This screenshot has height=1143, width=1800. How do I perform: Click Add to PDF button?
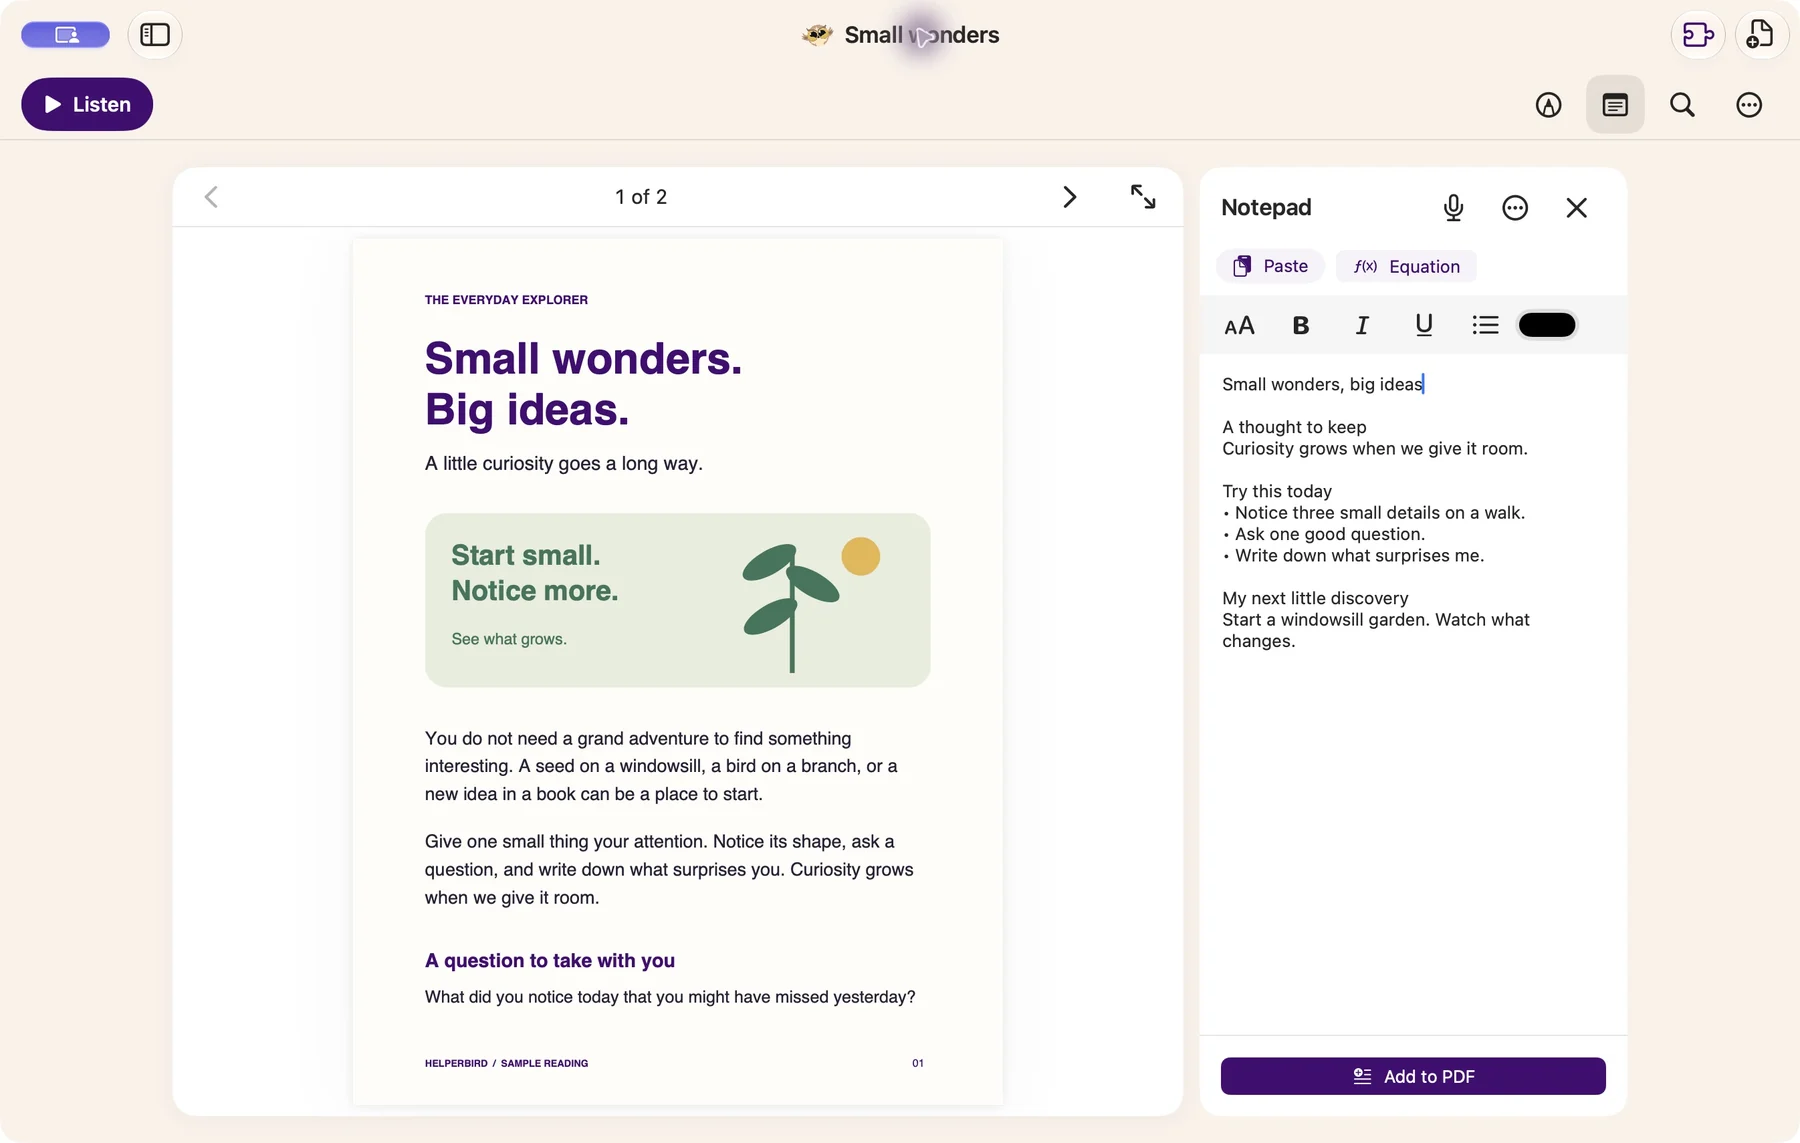point(1413,1076)
